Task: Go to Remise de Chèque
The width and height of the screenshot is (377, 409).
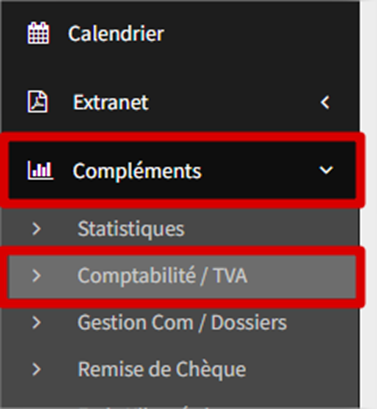Action: tap(162, 370)
